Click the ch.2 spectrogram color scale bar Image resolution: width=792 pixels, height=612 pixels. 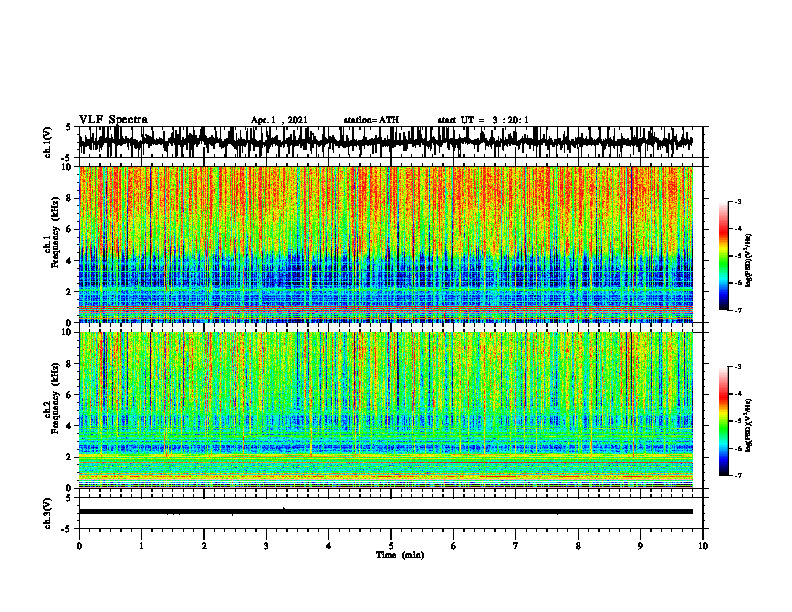tap(723, 421)
